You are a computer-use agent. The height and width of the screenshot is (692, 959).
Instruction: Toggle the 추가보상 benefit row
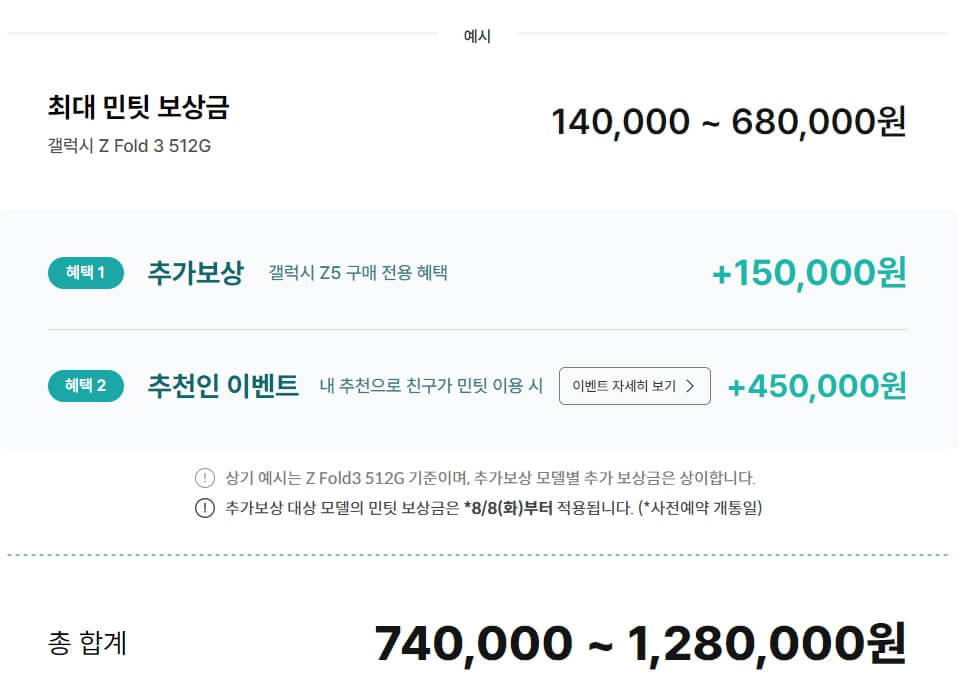pyautogui.click(x=480, y=273)
